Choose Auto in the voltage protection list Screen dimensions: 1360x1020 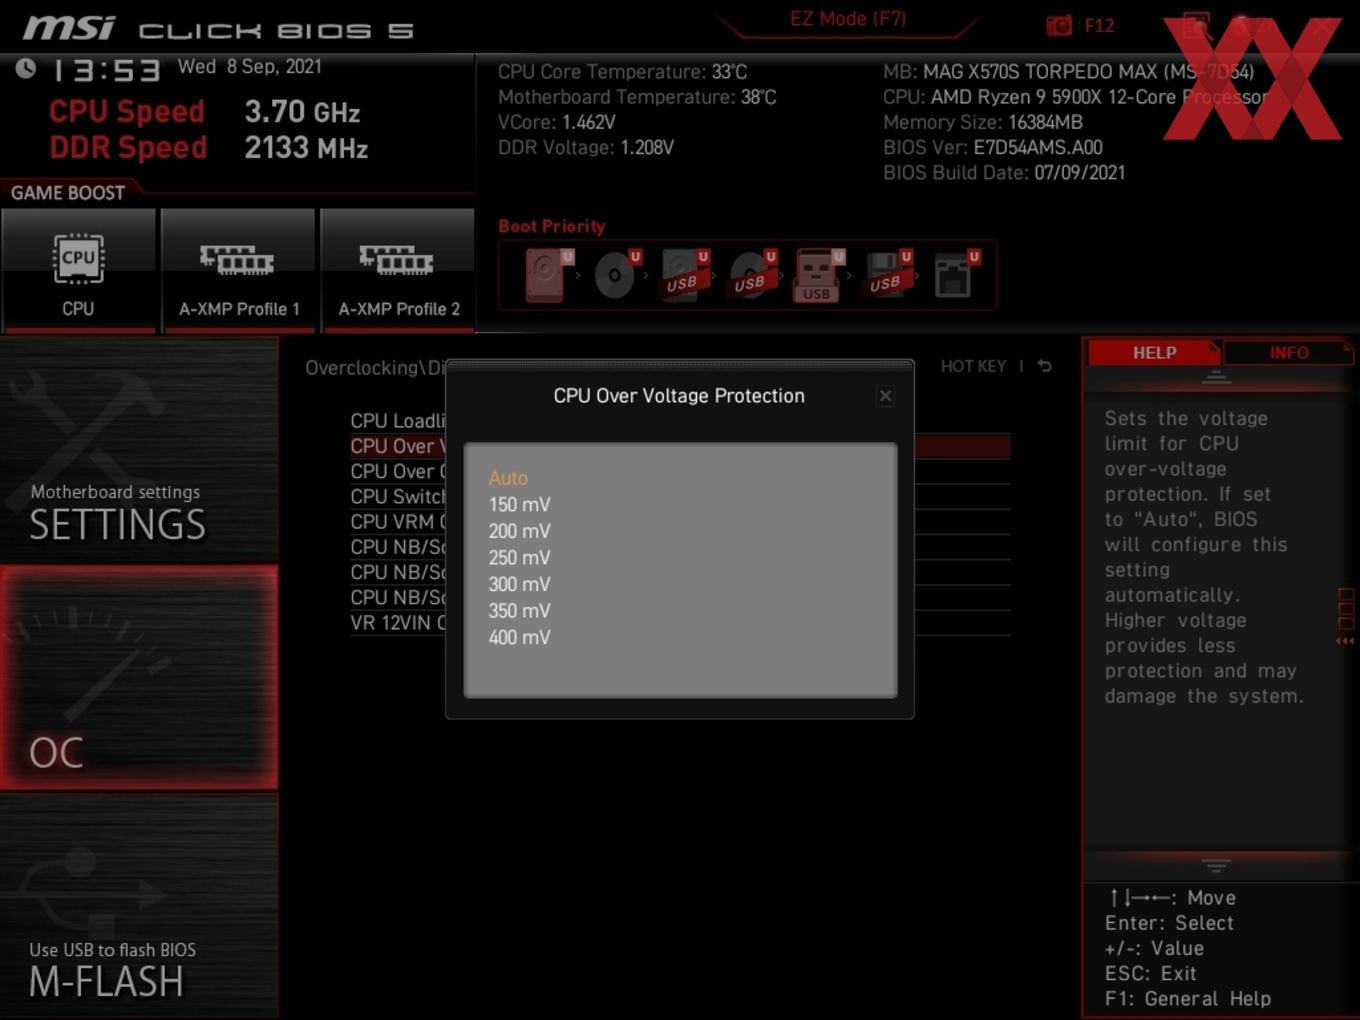pos(508,478)
